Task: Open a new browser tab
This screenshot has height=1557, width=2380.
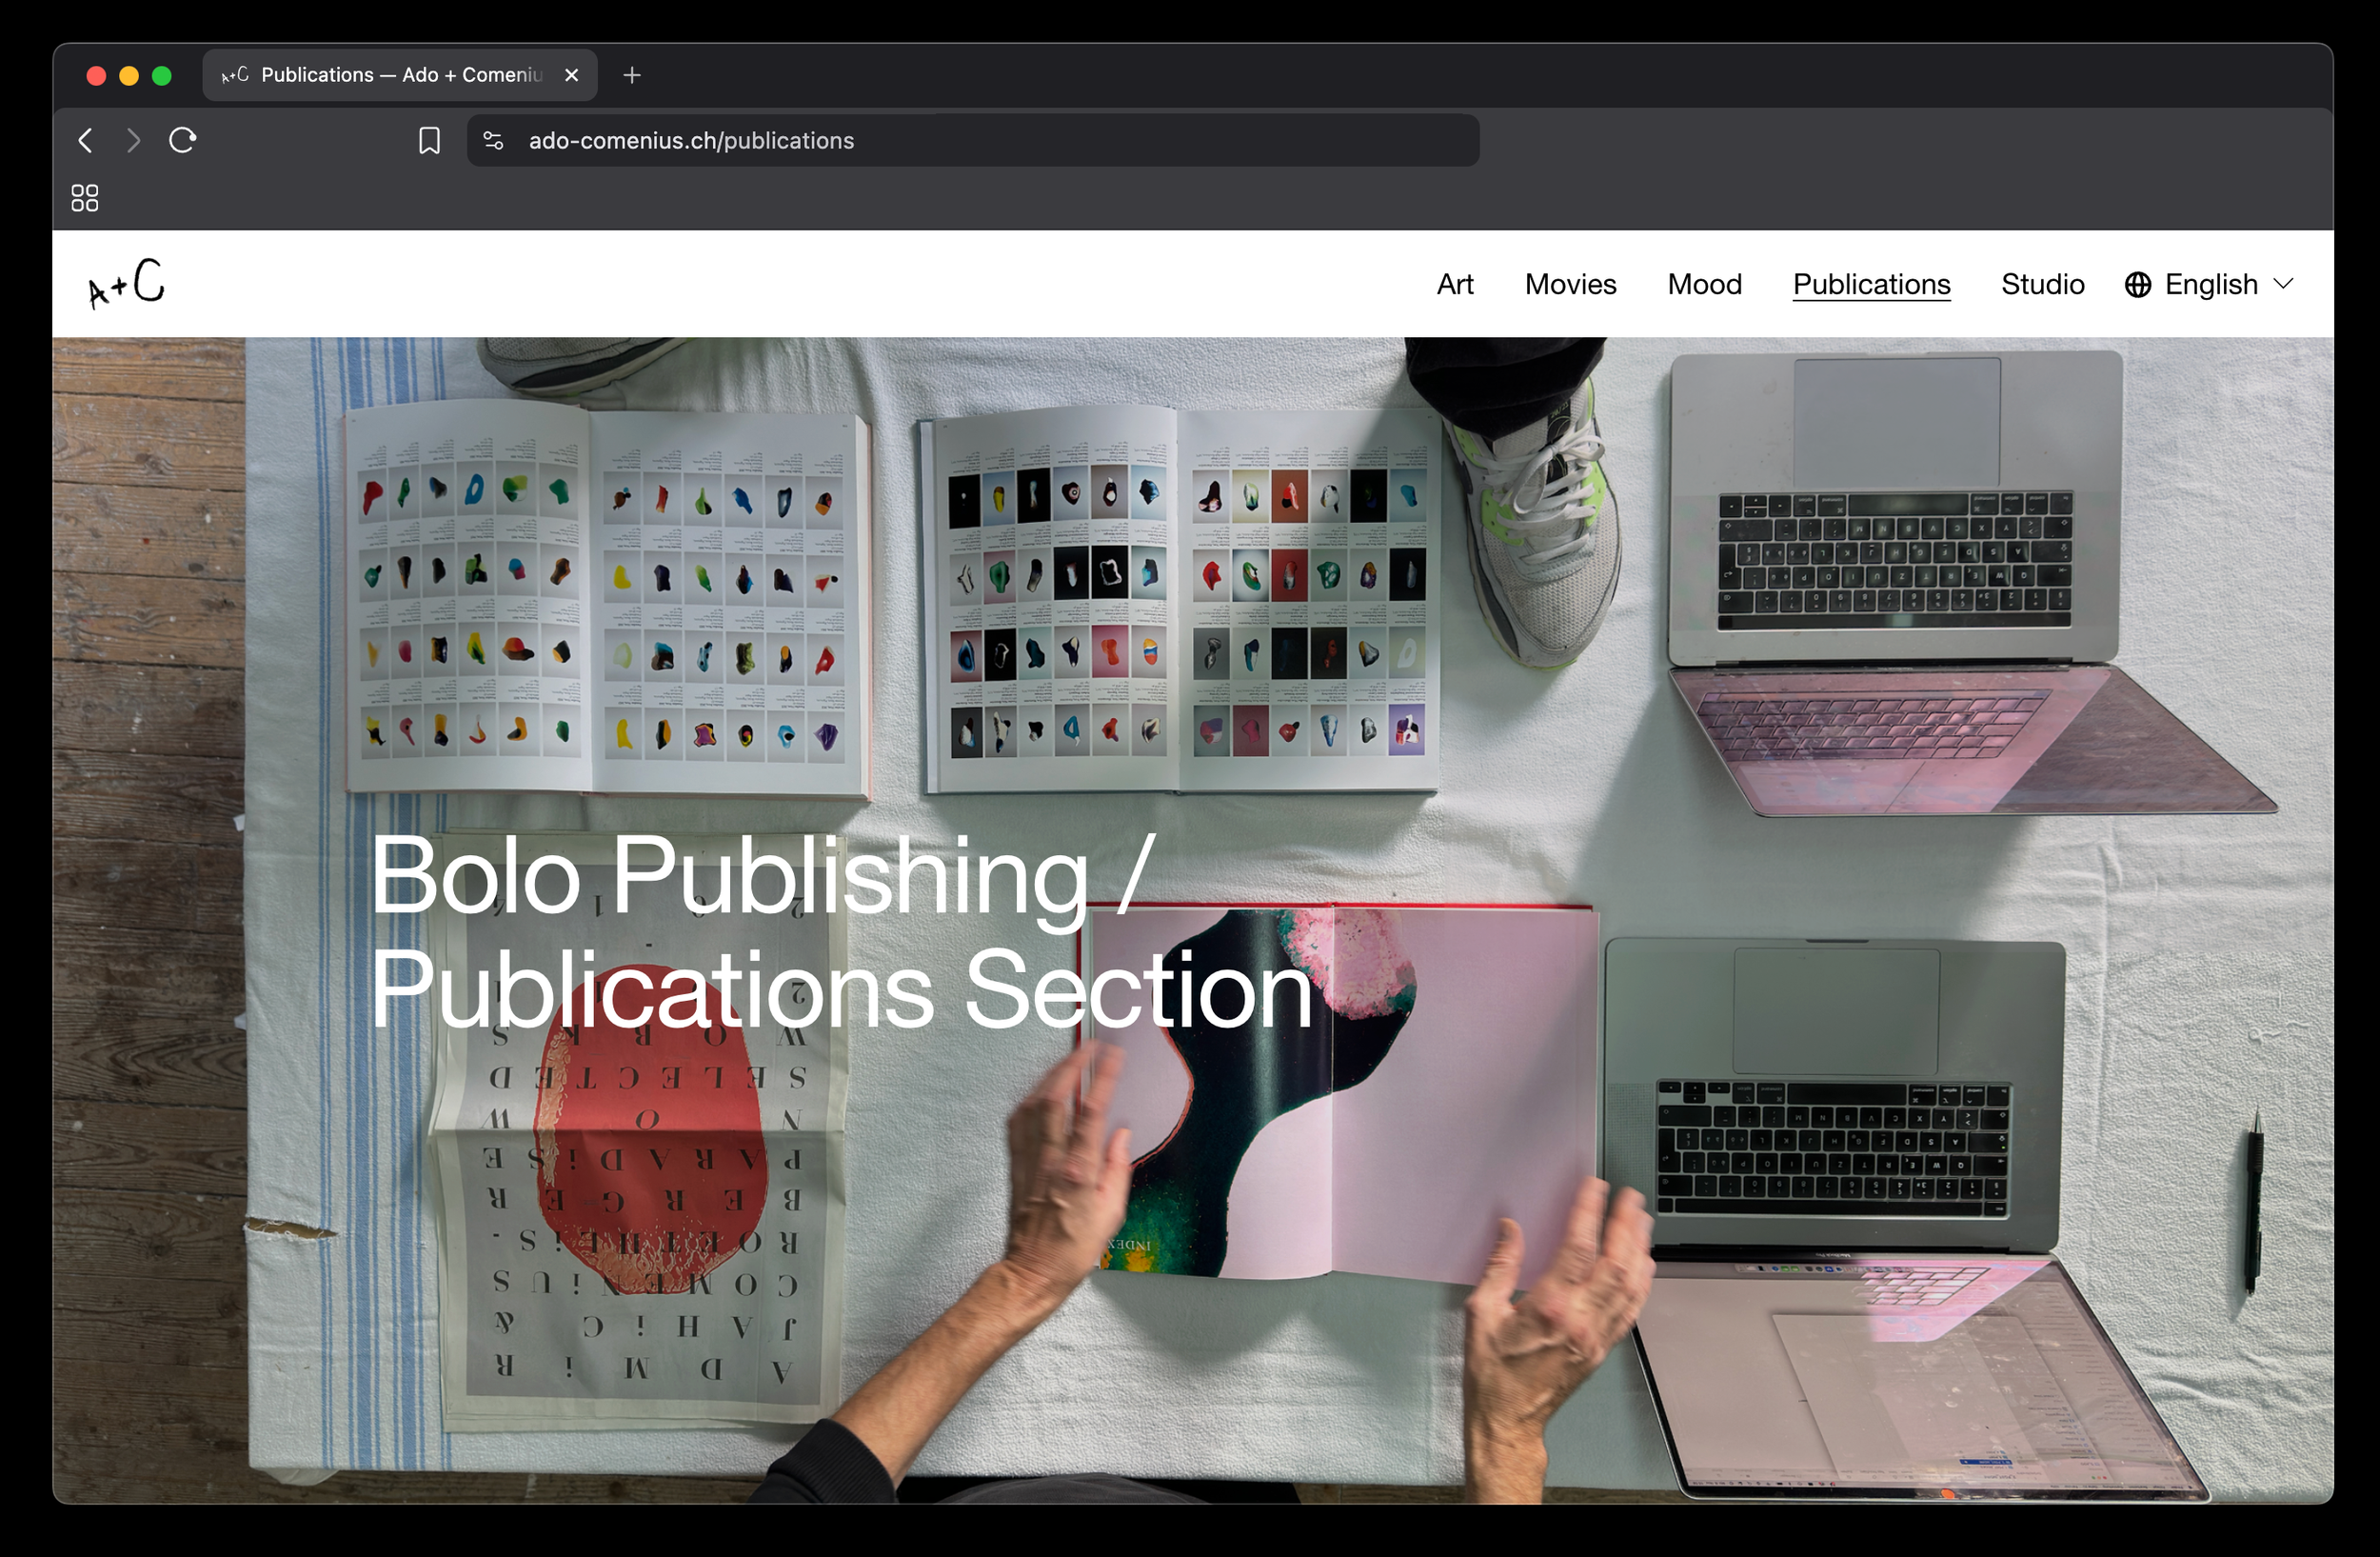Action: pyautogui.click(x=631, y=75)
